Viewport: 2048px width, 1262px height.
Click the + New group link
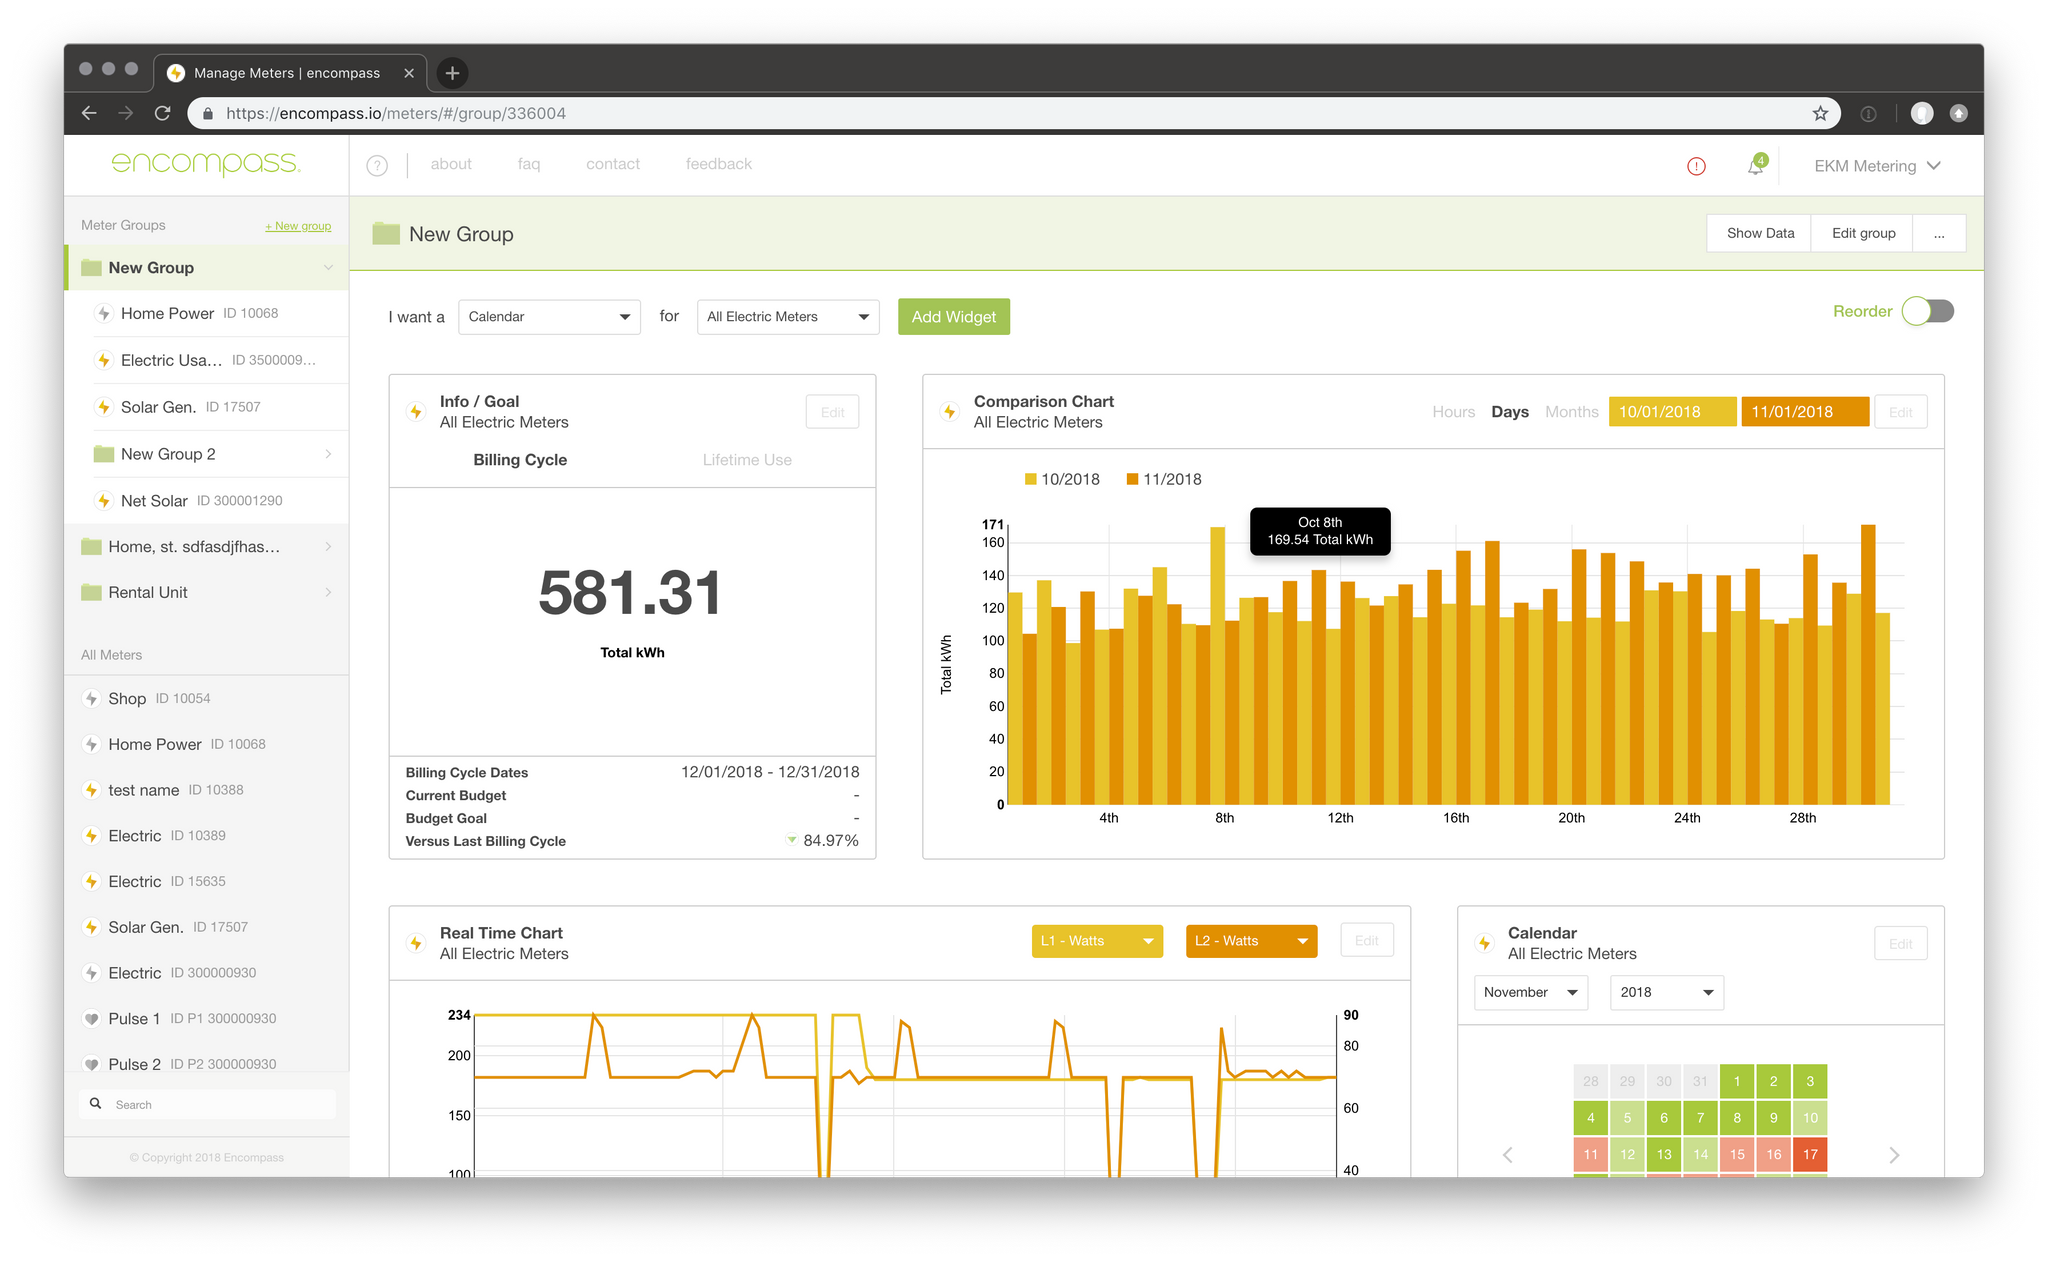pyautogui.click(x=298, y=226)
